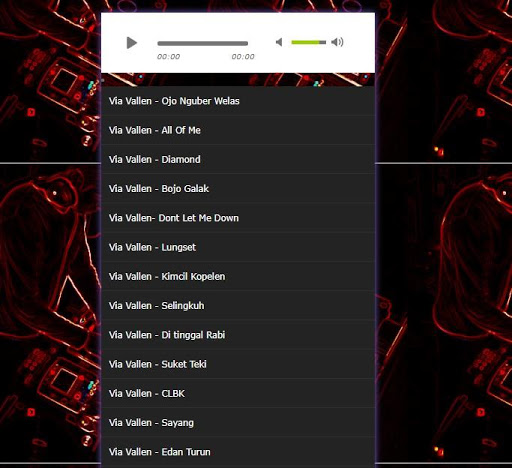This screenshot has width=512, height=468.
Task: Select Via Vallen - Sayang from the list
Action: (x=238, y=423)
